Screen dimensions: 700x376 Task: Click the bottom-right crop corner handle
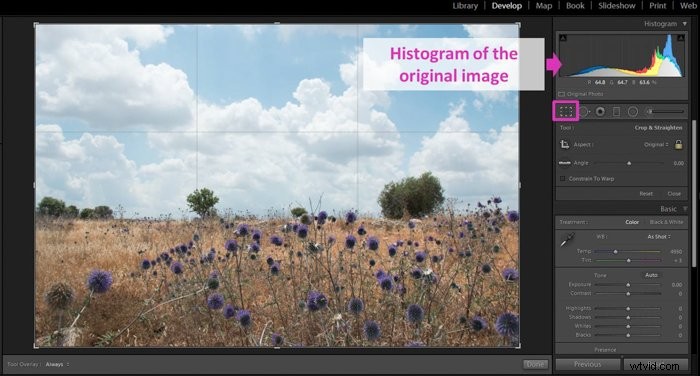pyautogui.click(x=519, y=347)
